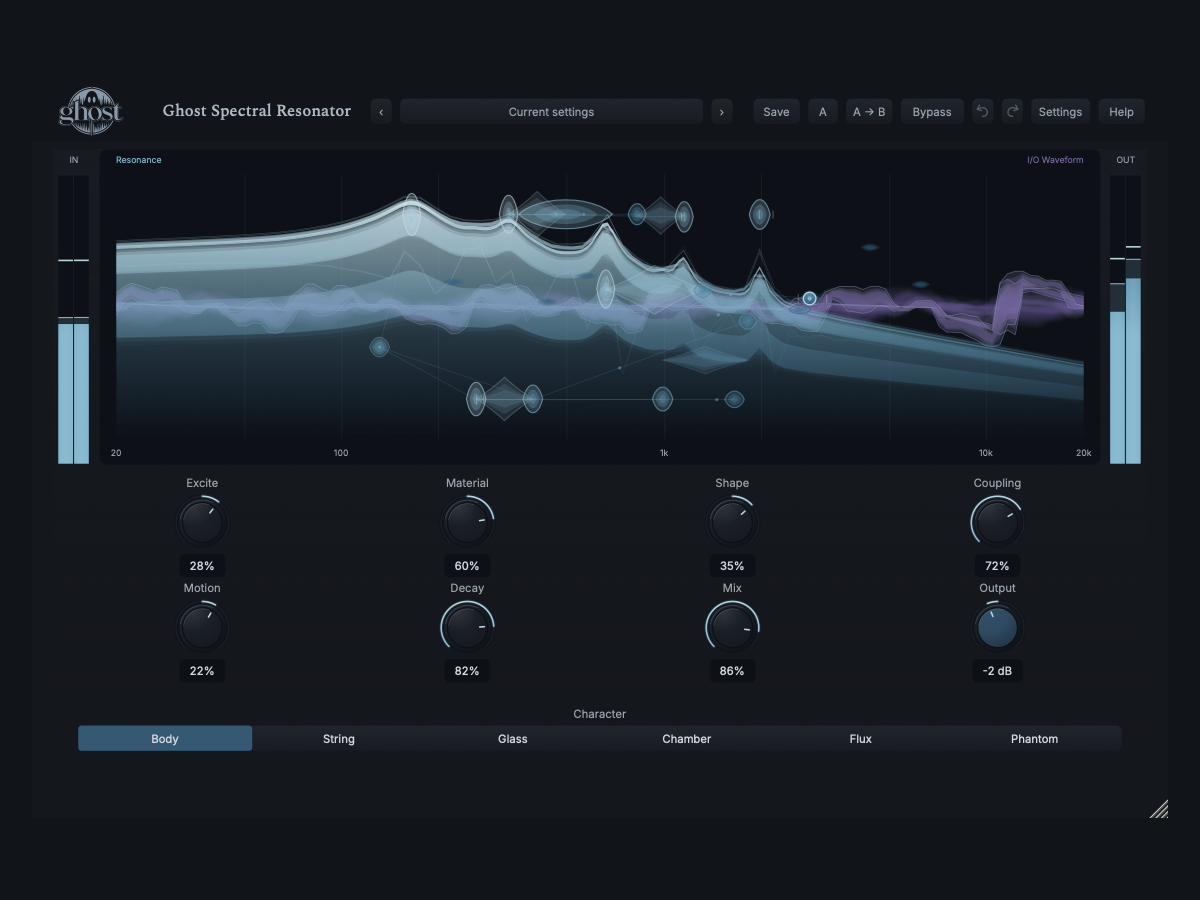
Task: Click the Coupling knob
Action: [x=997, y=522]
